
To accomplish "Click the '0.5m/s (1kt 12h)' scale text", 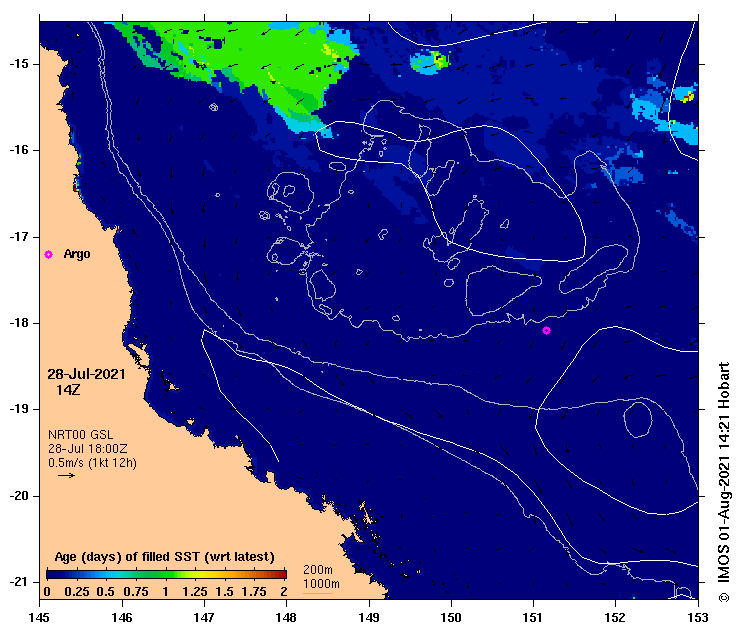I will click(93, 463).
